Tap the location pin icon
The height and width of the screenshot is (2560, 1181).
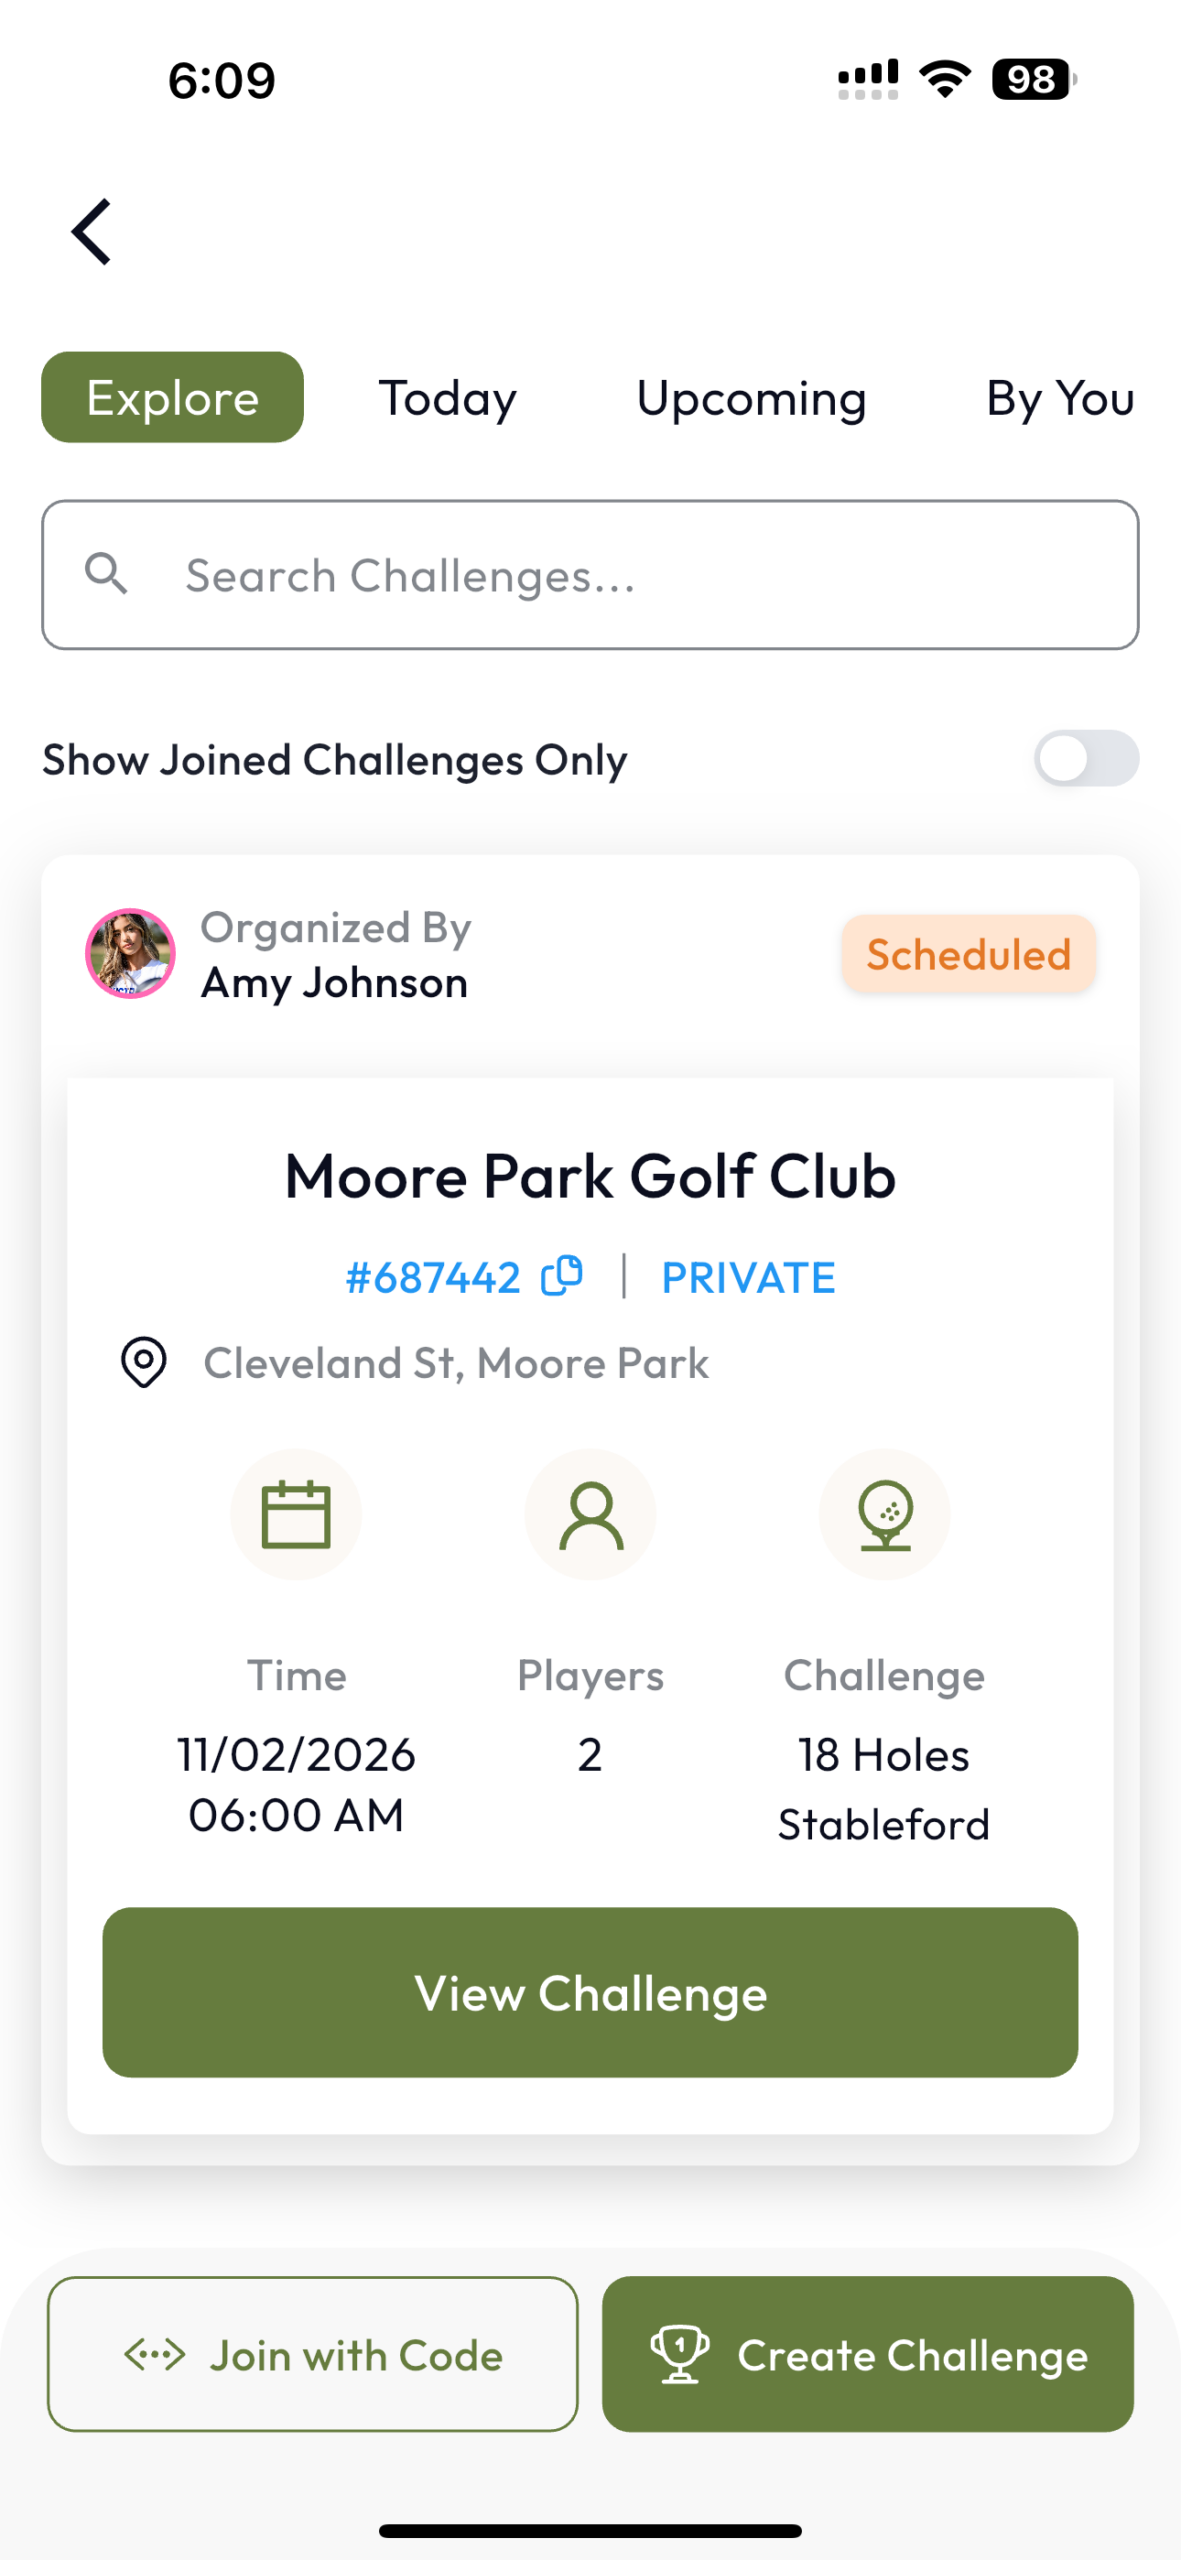[144, 1362]
